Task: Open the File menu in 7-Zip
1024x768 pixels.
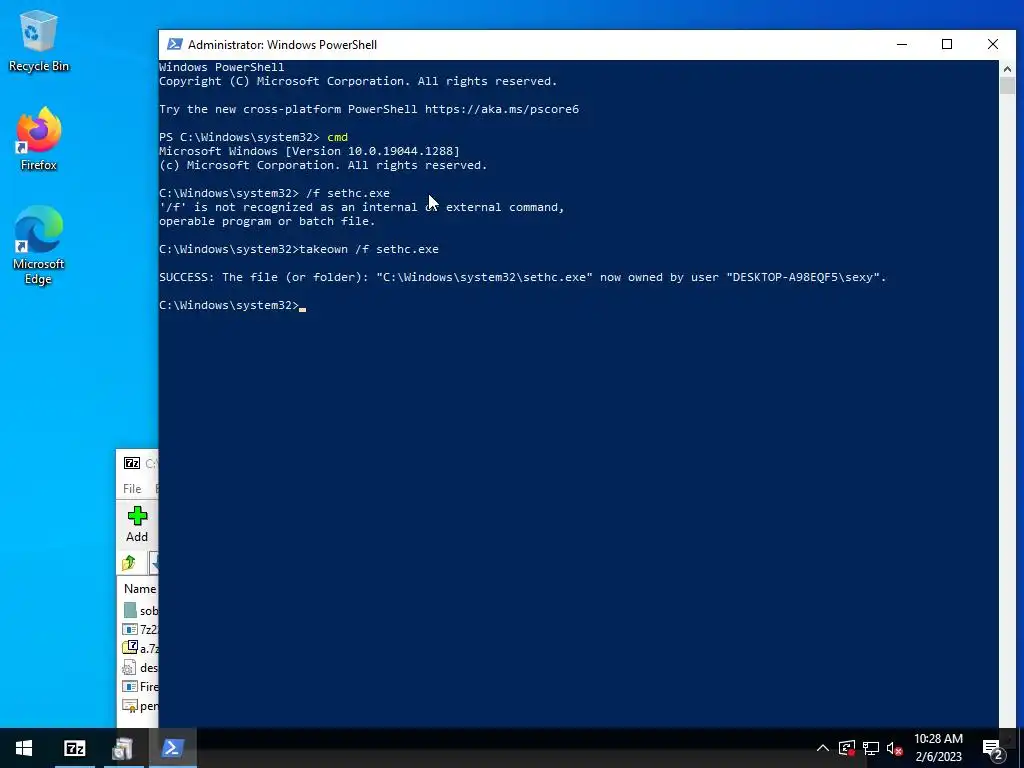Action: (x=132, y=488)
